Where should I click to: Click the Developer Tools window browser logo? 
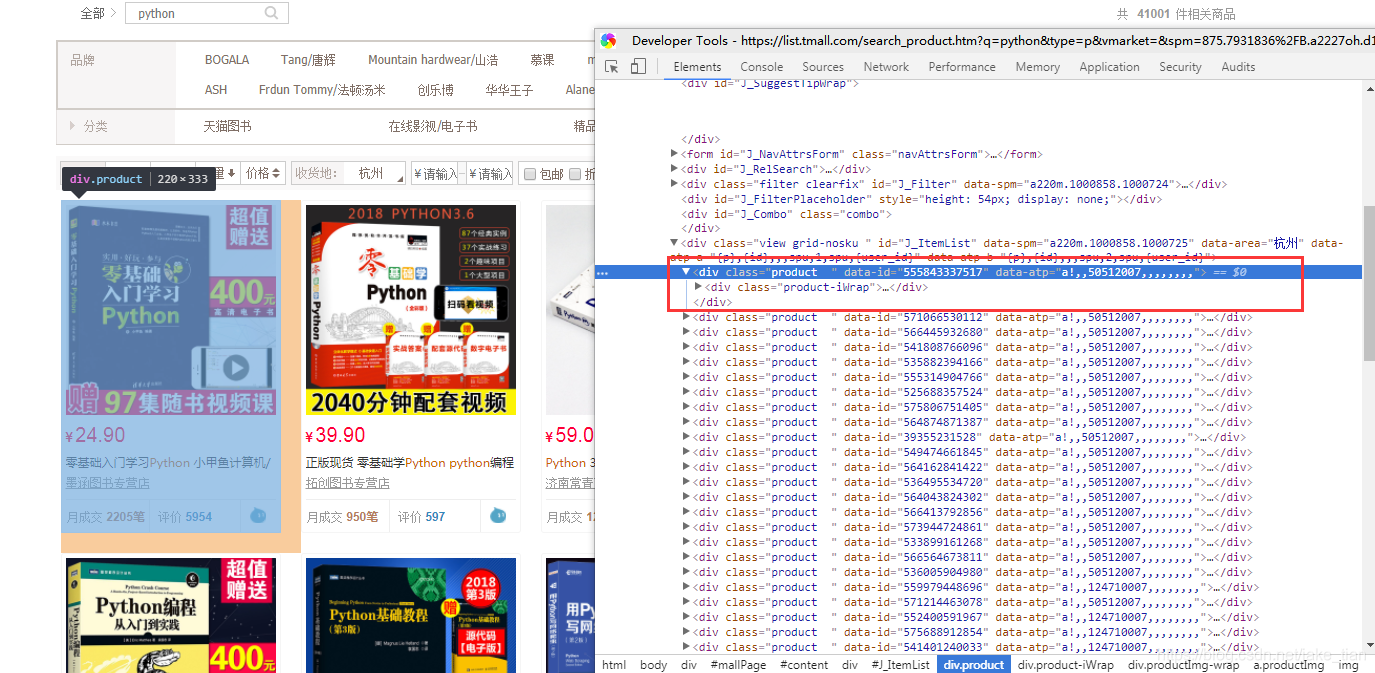(609, 41)
